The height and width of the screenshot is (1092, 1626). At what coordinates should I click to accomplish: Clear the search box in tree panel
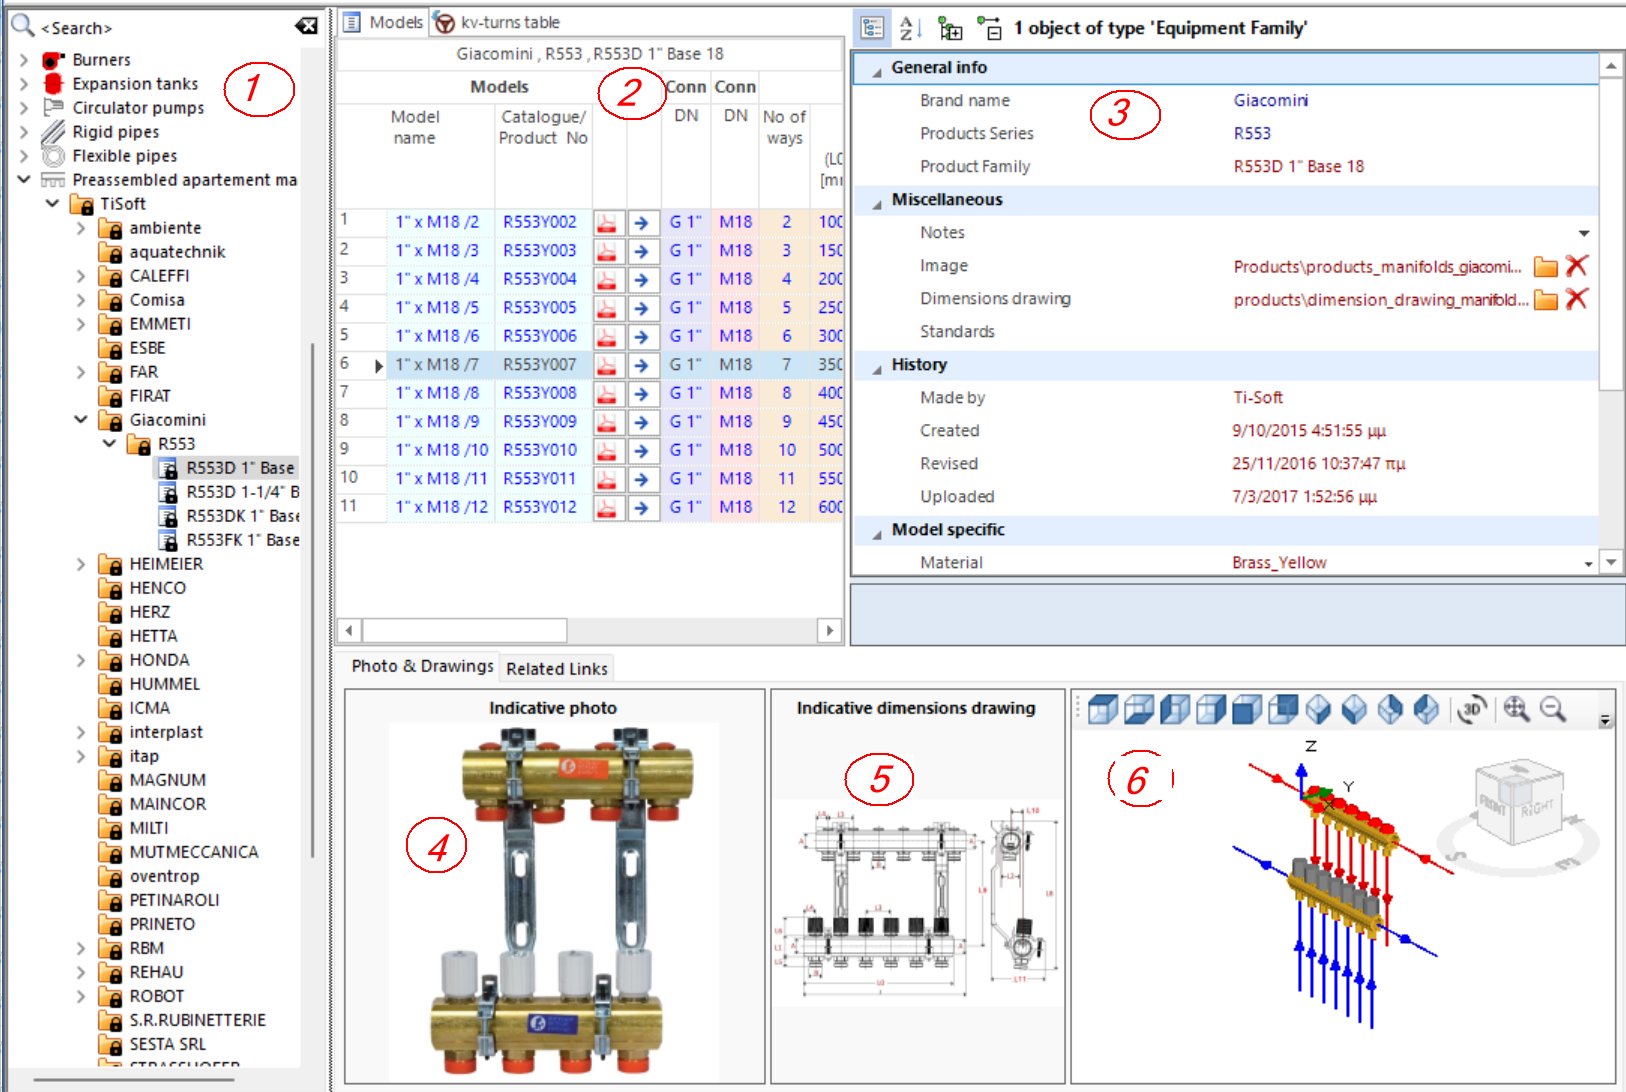[306, 27]
